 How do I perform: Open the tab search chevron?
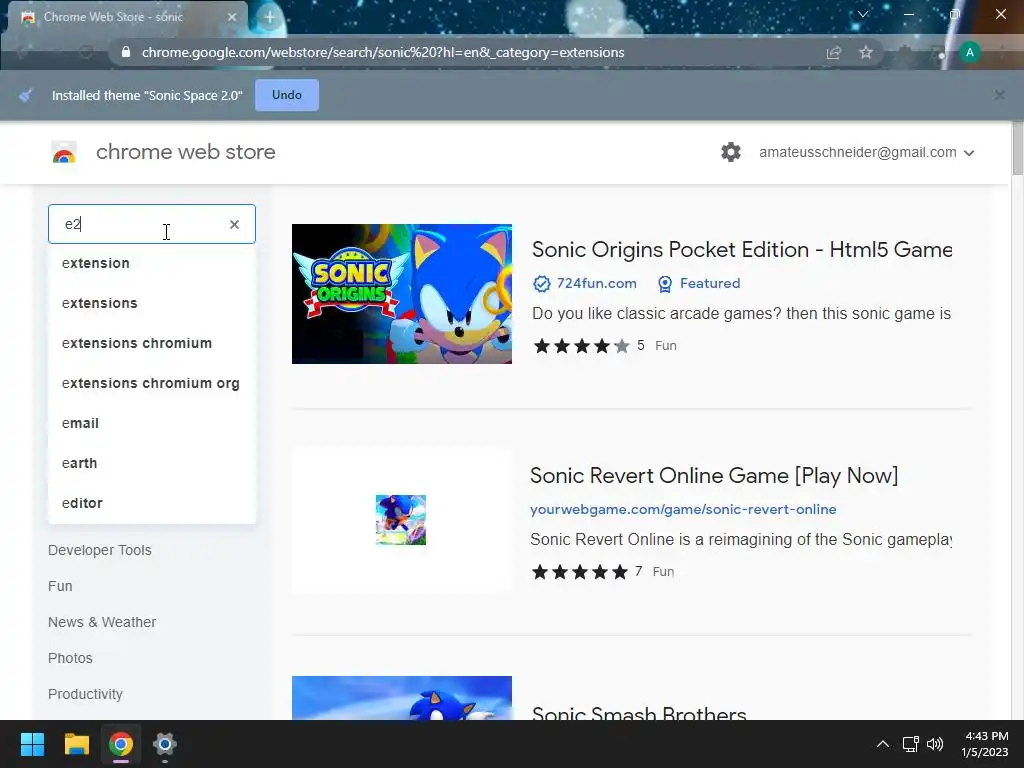pos(863,14)
